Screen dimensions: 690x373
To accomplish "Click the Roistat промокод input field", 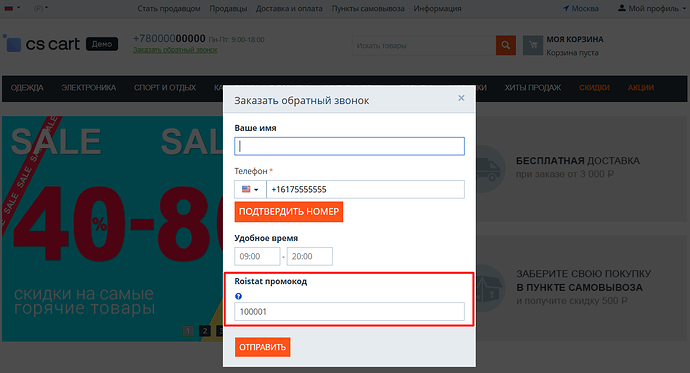I will point(349,311).
